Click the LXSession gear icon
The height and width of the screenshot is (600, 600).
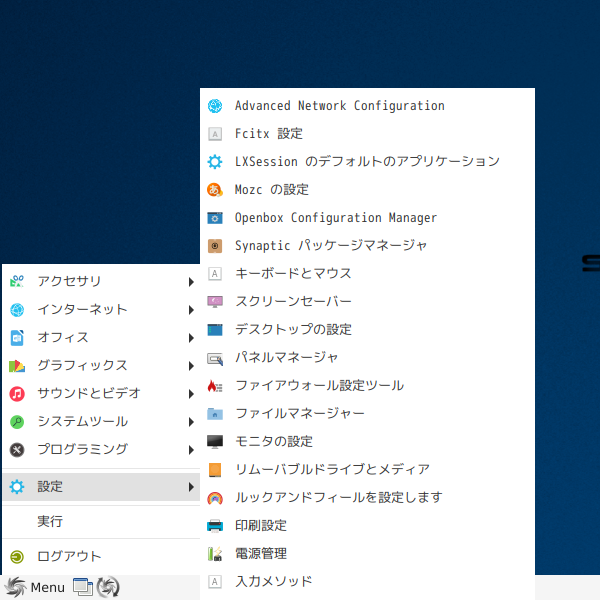pos(215,162)
